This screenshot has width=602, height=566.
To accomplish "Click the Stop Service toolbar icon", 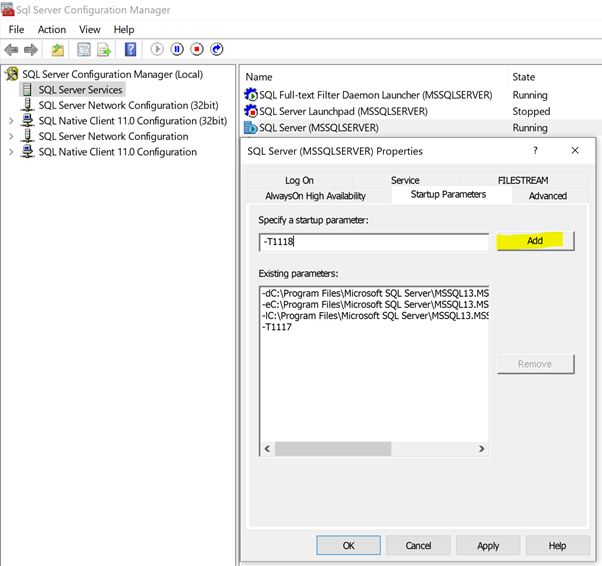I will [x=197, y=49].
